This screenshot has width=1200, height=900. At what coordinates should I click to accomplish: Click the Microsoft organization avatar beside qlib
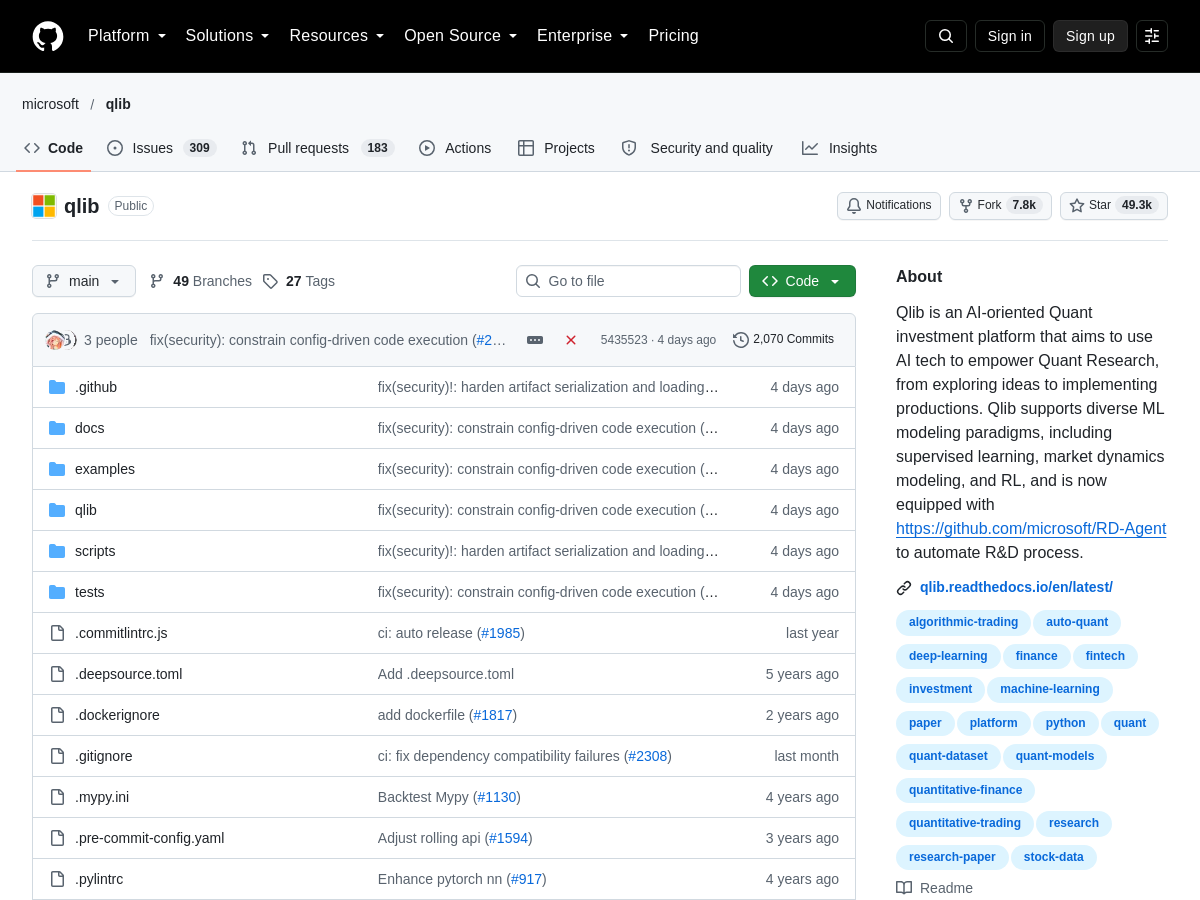coord(44,206)
